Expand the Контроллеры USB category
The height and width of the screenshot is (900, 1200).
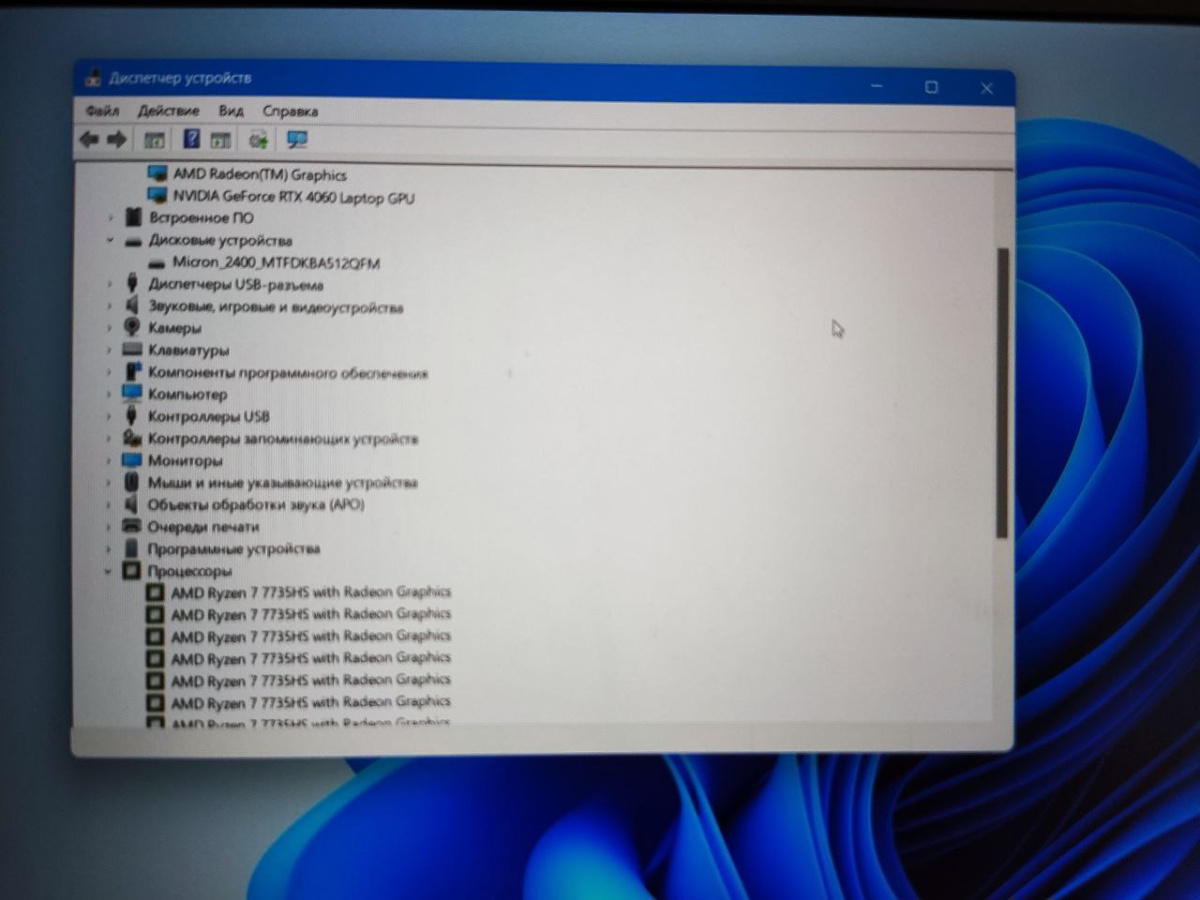tap(110, 416)
